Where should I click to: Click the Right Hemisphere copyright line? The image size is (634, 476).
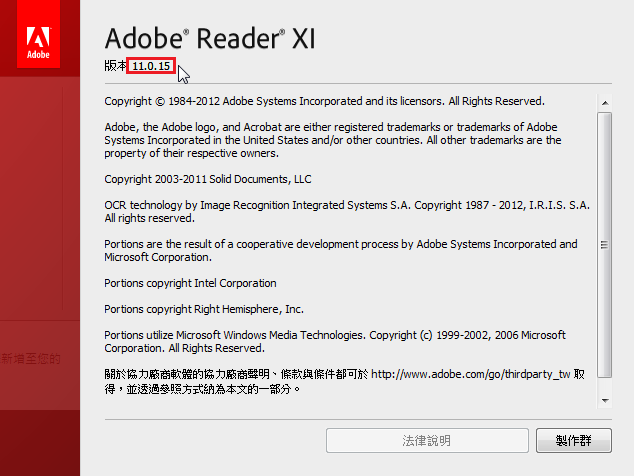tap(204, 309)
